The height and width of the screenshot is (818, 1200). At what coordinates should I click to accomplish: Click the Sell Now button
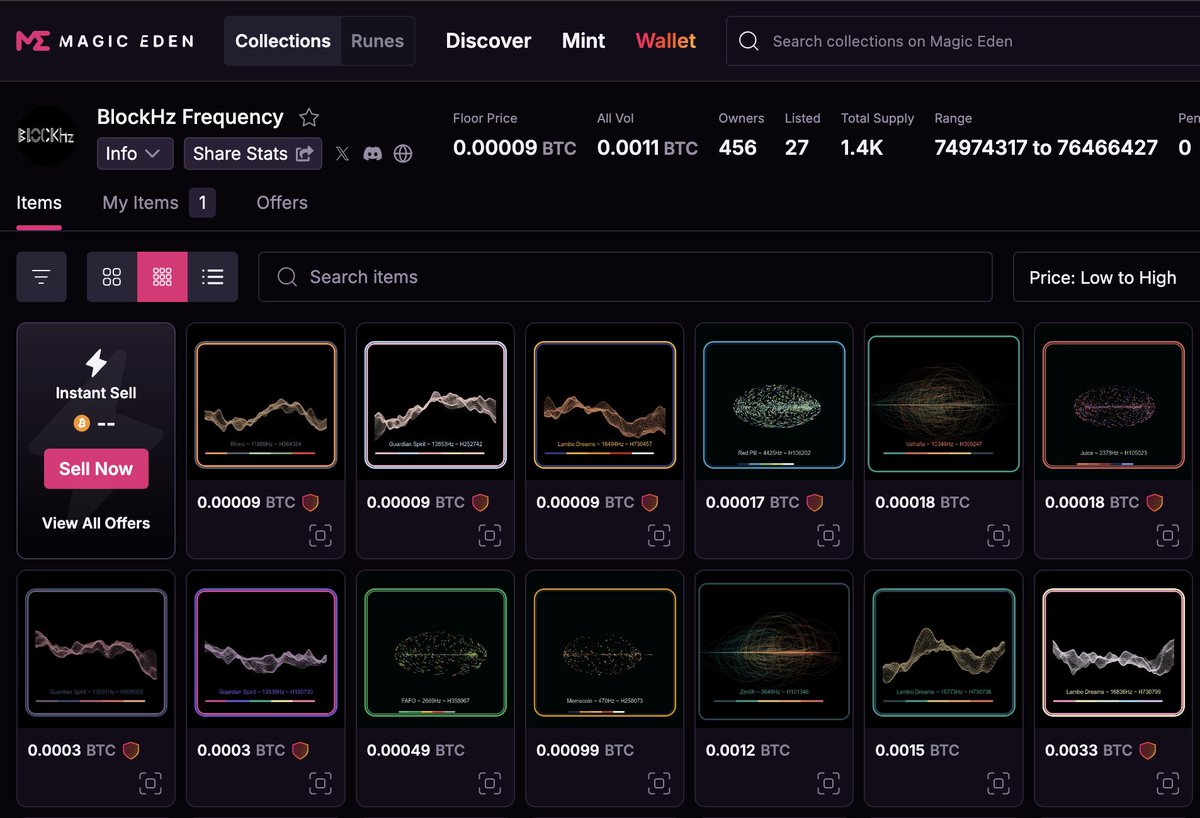coord(96,469)
